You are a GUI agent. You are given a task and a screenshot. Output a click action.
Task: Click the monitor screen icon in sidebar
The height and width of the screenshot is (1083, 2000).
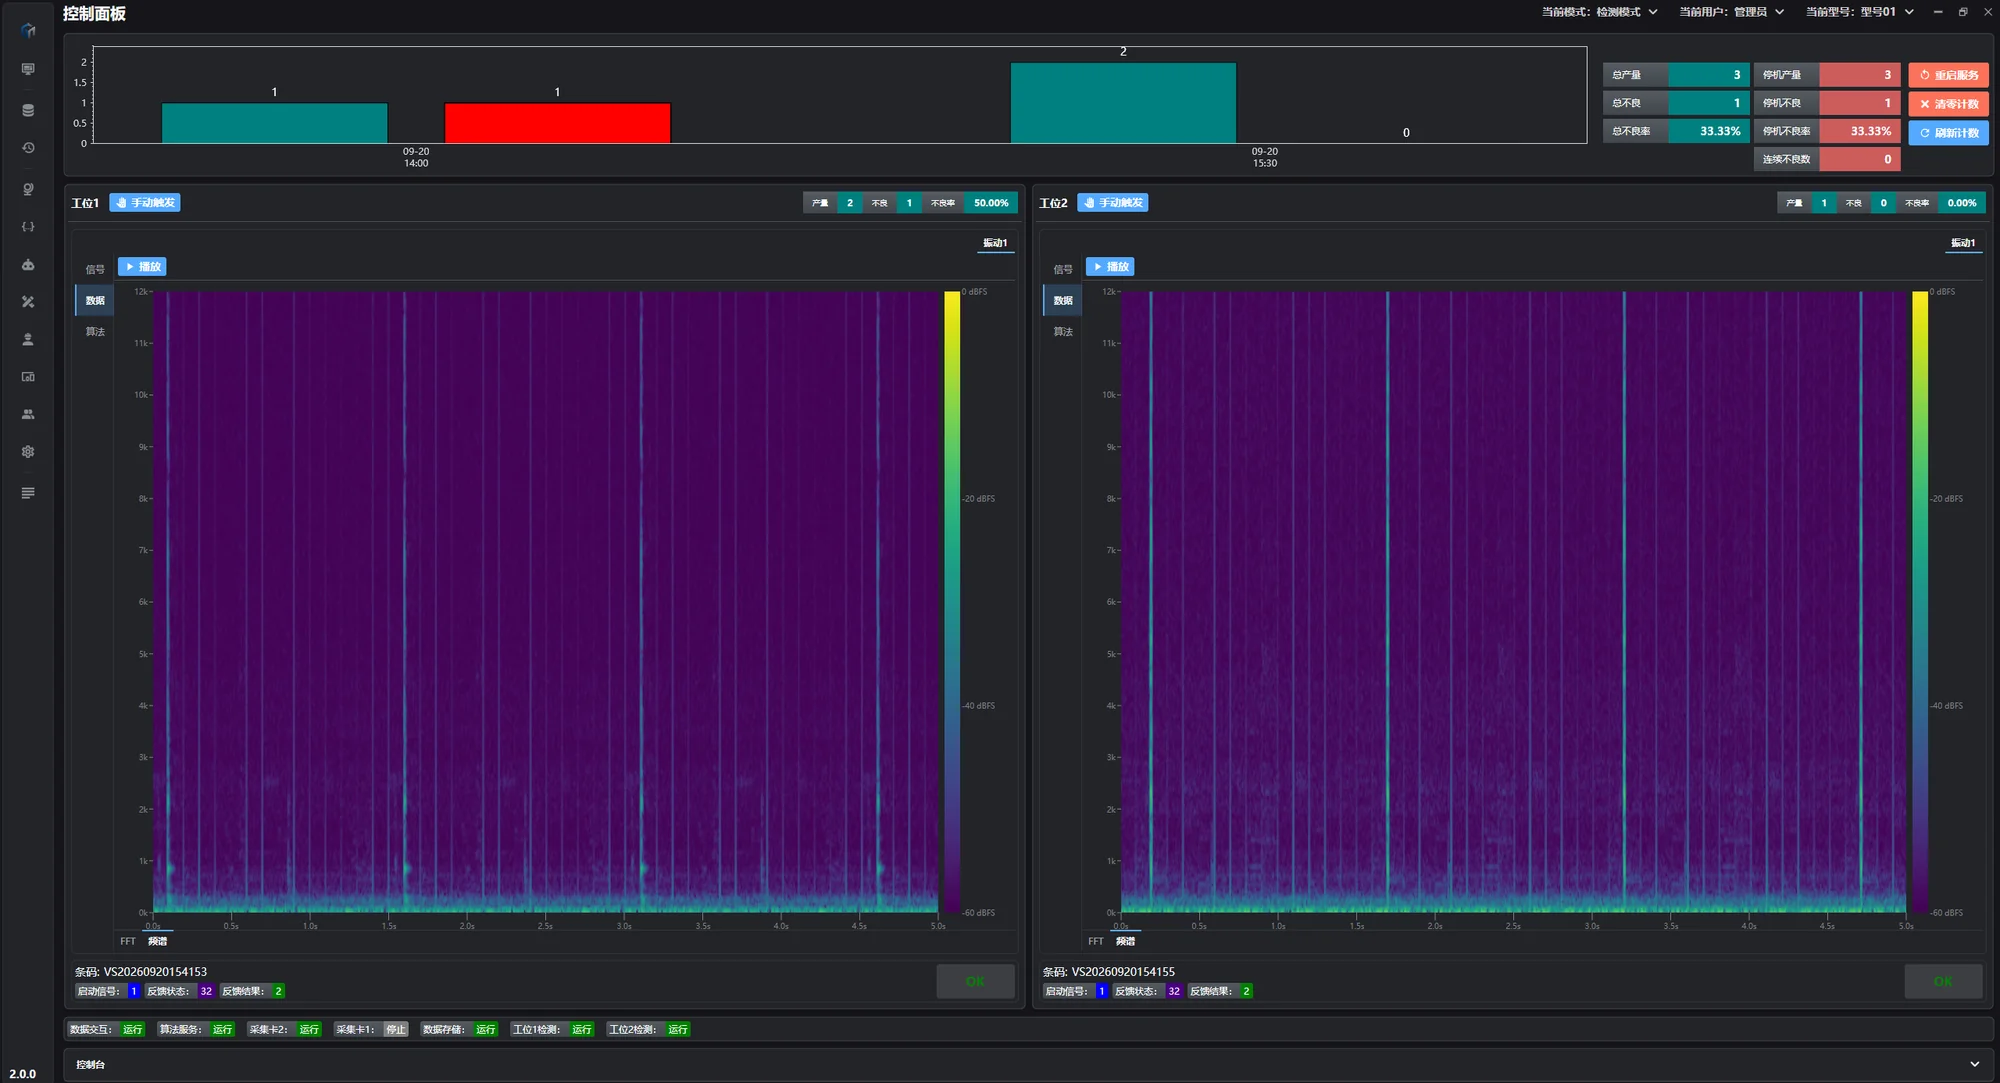[28, 69]
